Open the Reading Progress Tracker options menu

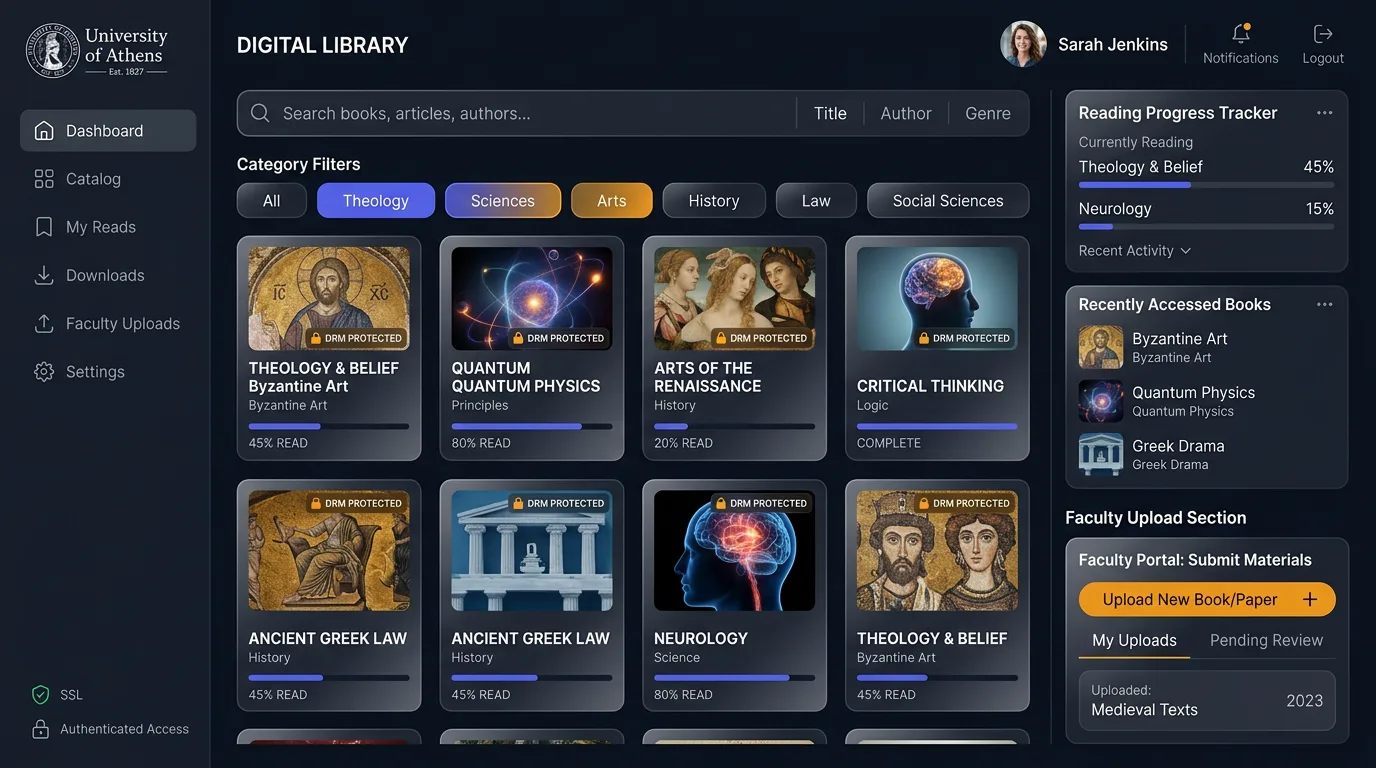point(1324,113)
